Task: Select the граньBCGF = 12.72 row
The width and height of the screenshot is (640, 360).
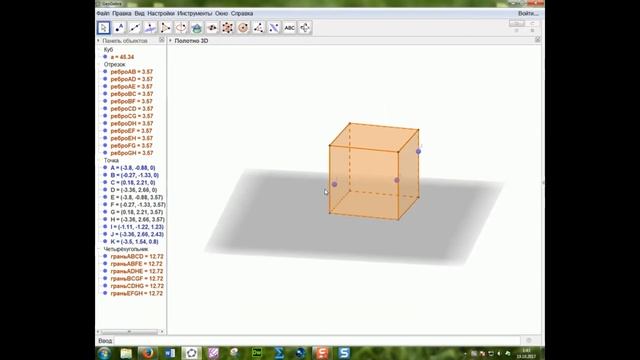Action: click(137, 279)
